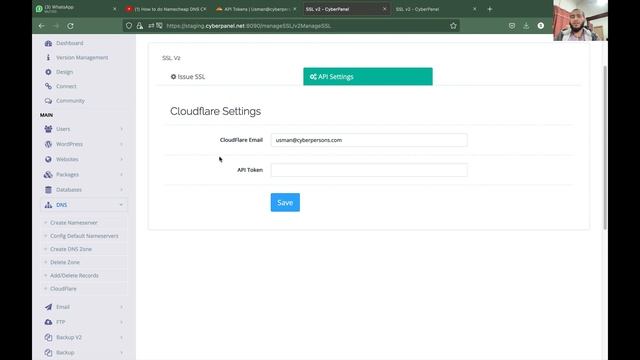Screen dimensions: 640x360
Task: Go back with browser back arrow
Action: pyautogui.click(x=42, y=26)
